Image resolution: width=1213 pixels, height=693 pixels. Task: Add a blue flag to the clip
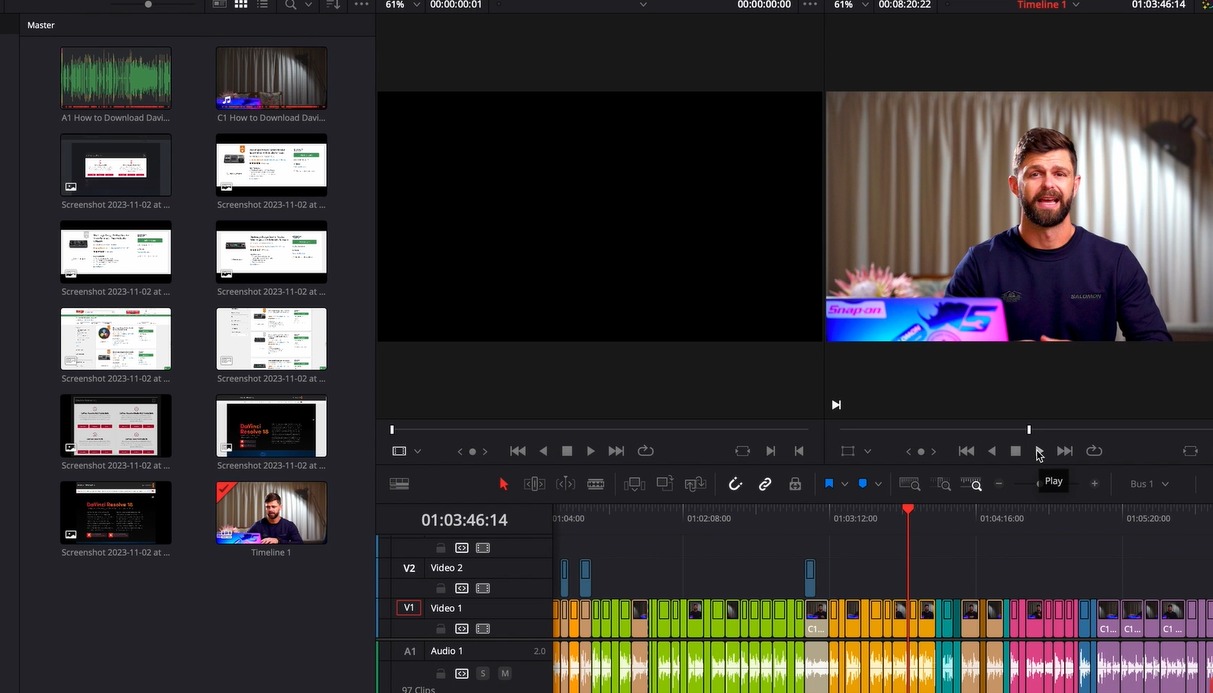[829, 484]
